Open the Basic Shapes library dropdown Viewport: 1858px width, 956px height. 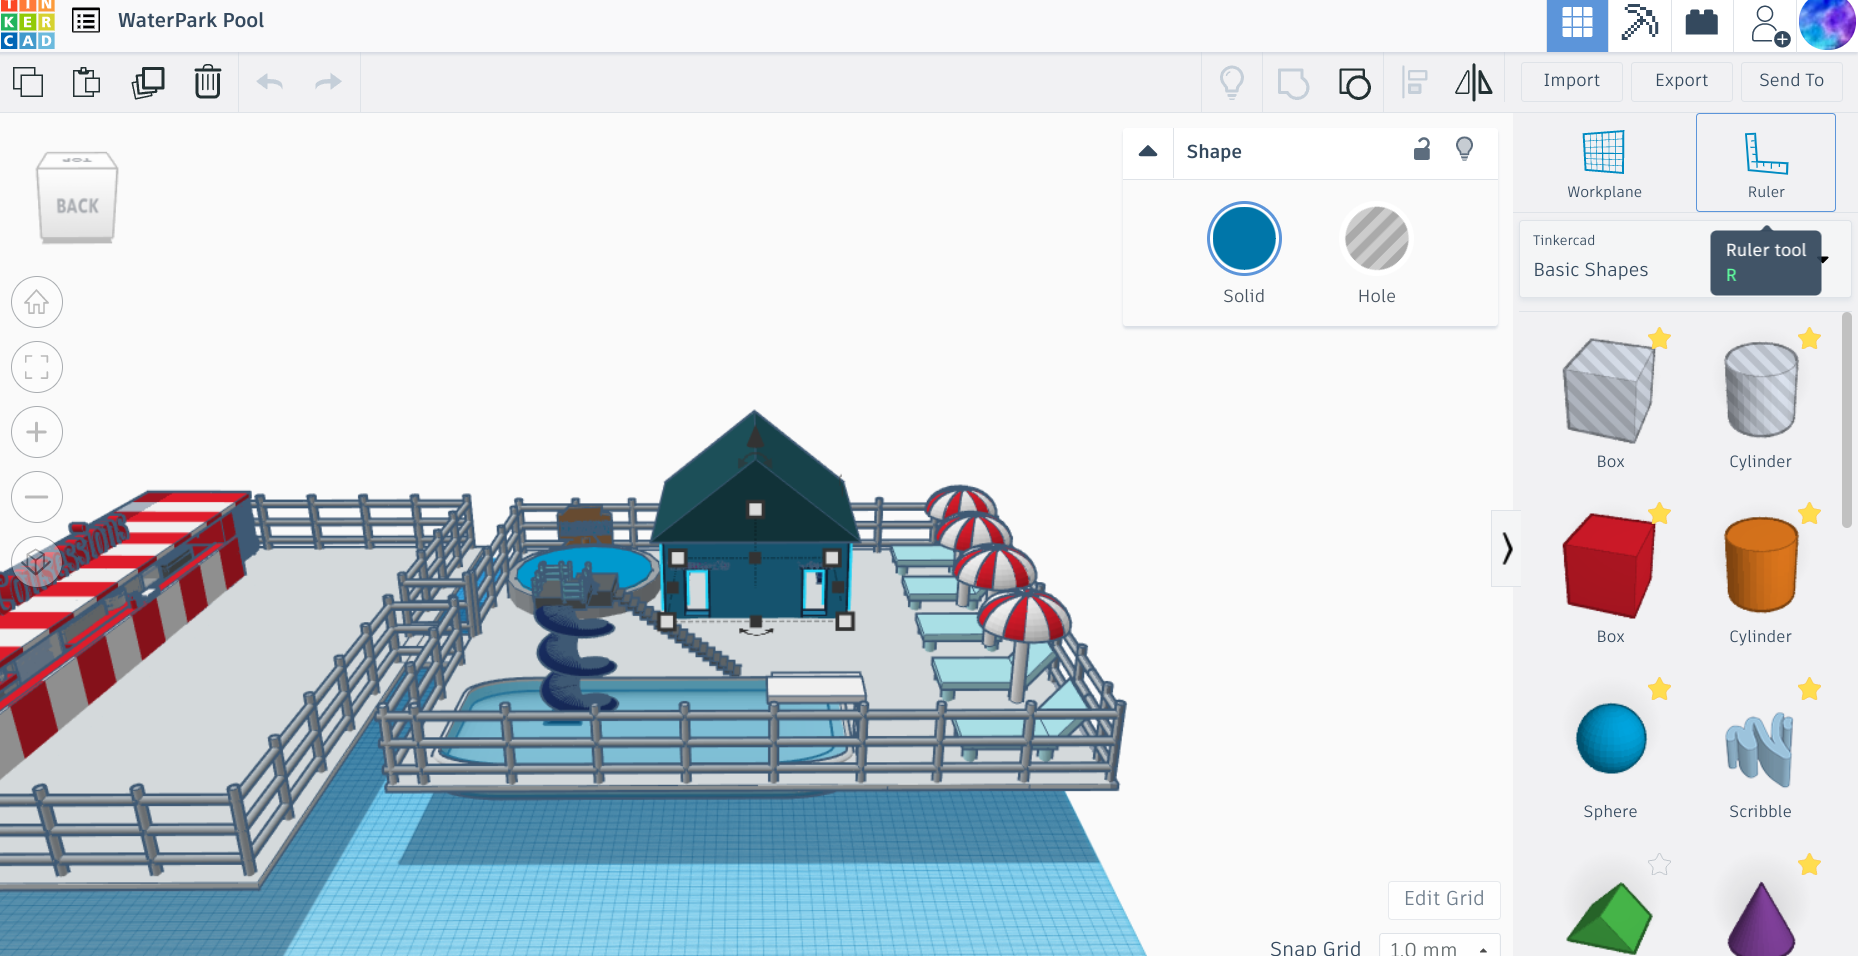[x=1685, y=259]
